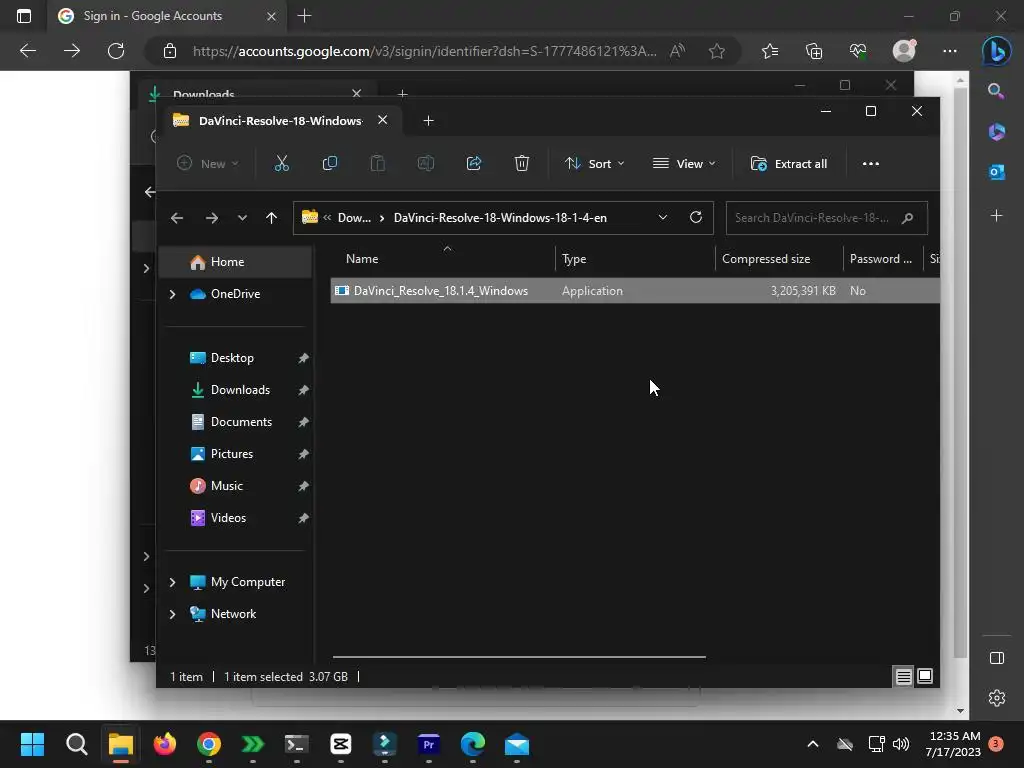Click the Delete trash icon in toolbar
The image size is (1024, 768).
[x=521, y=163]
